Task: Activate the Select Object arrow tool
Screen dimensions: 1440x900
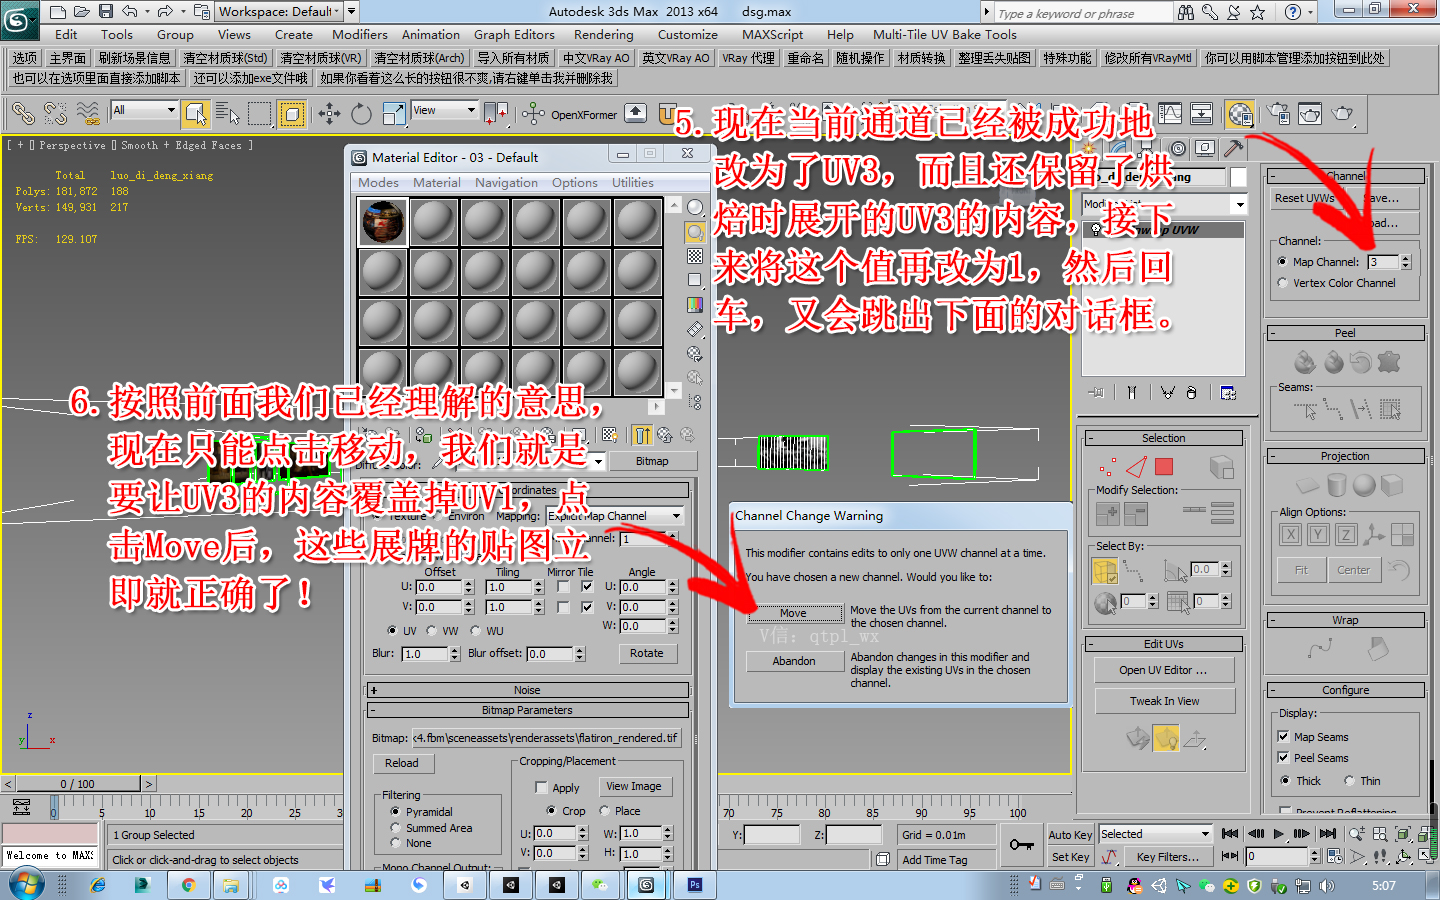Action: (196, 114)
